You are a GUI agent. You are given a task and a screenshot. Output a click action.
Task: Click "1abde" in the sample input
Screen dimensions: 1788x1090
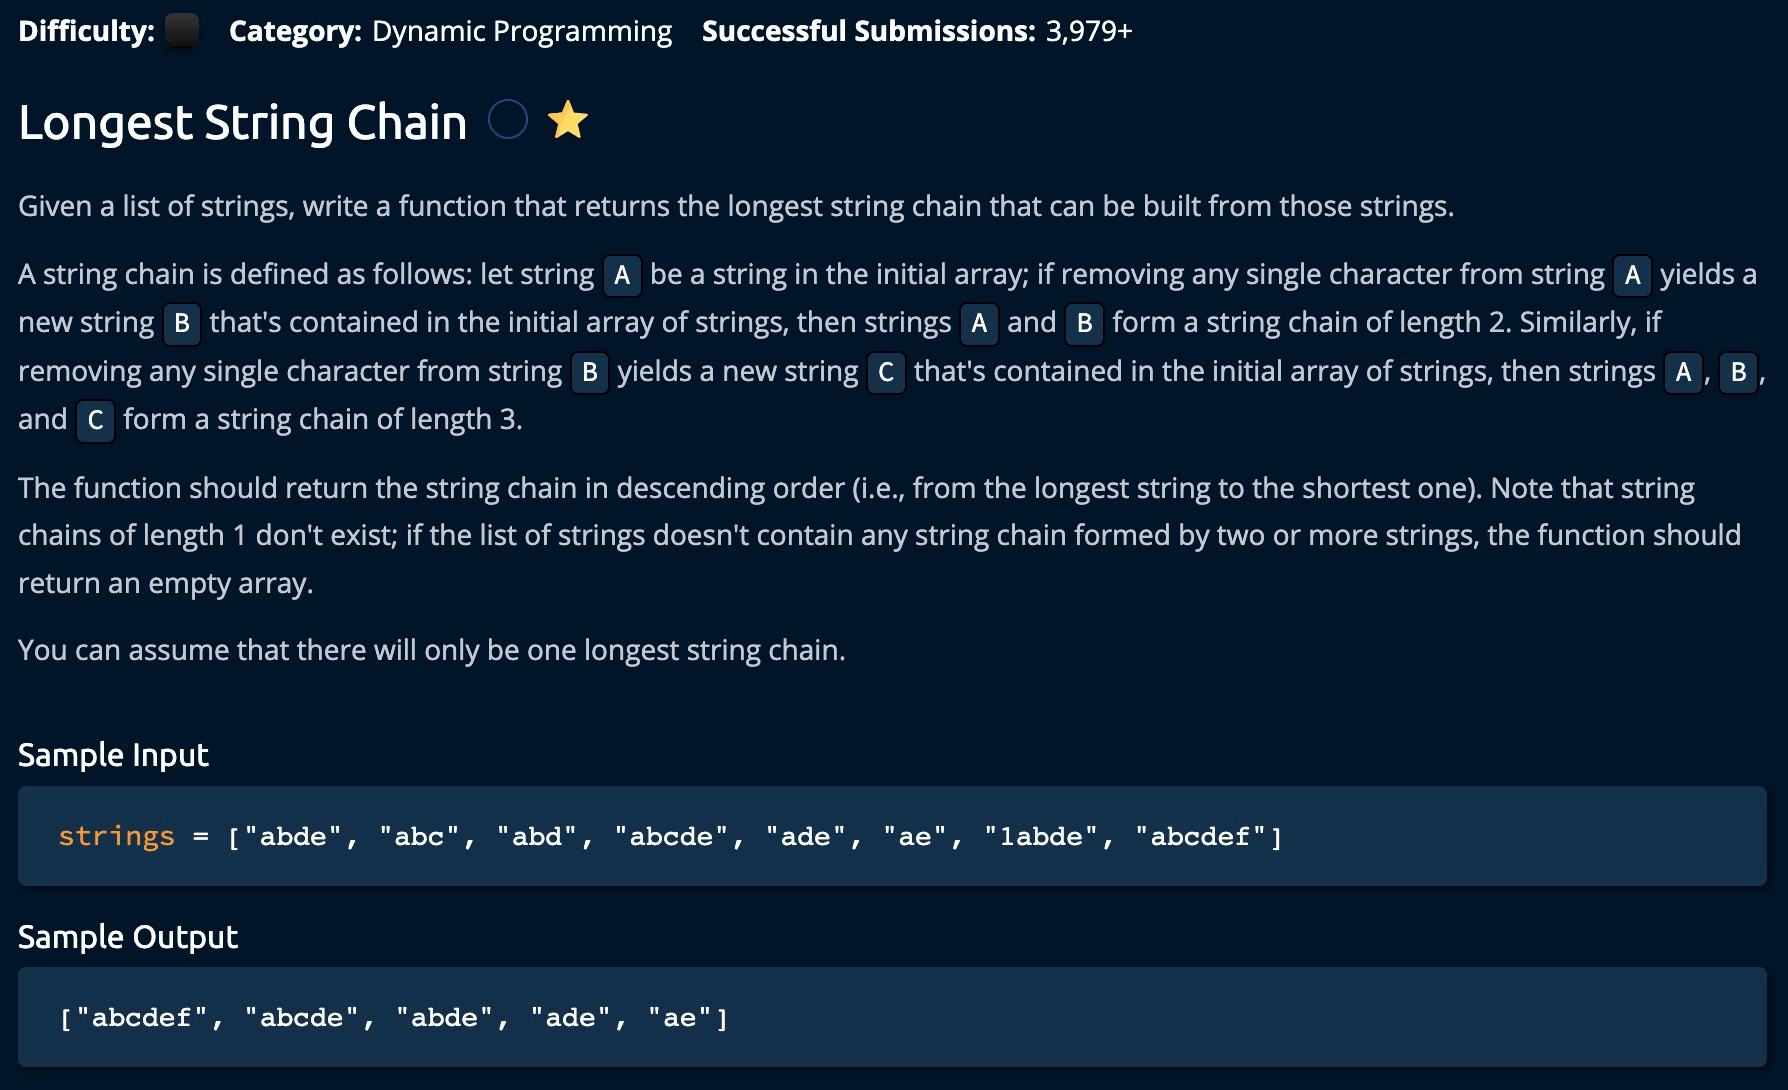pyautogui.click(x=1042, y=836)
